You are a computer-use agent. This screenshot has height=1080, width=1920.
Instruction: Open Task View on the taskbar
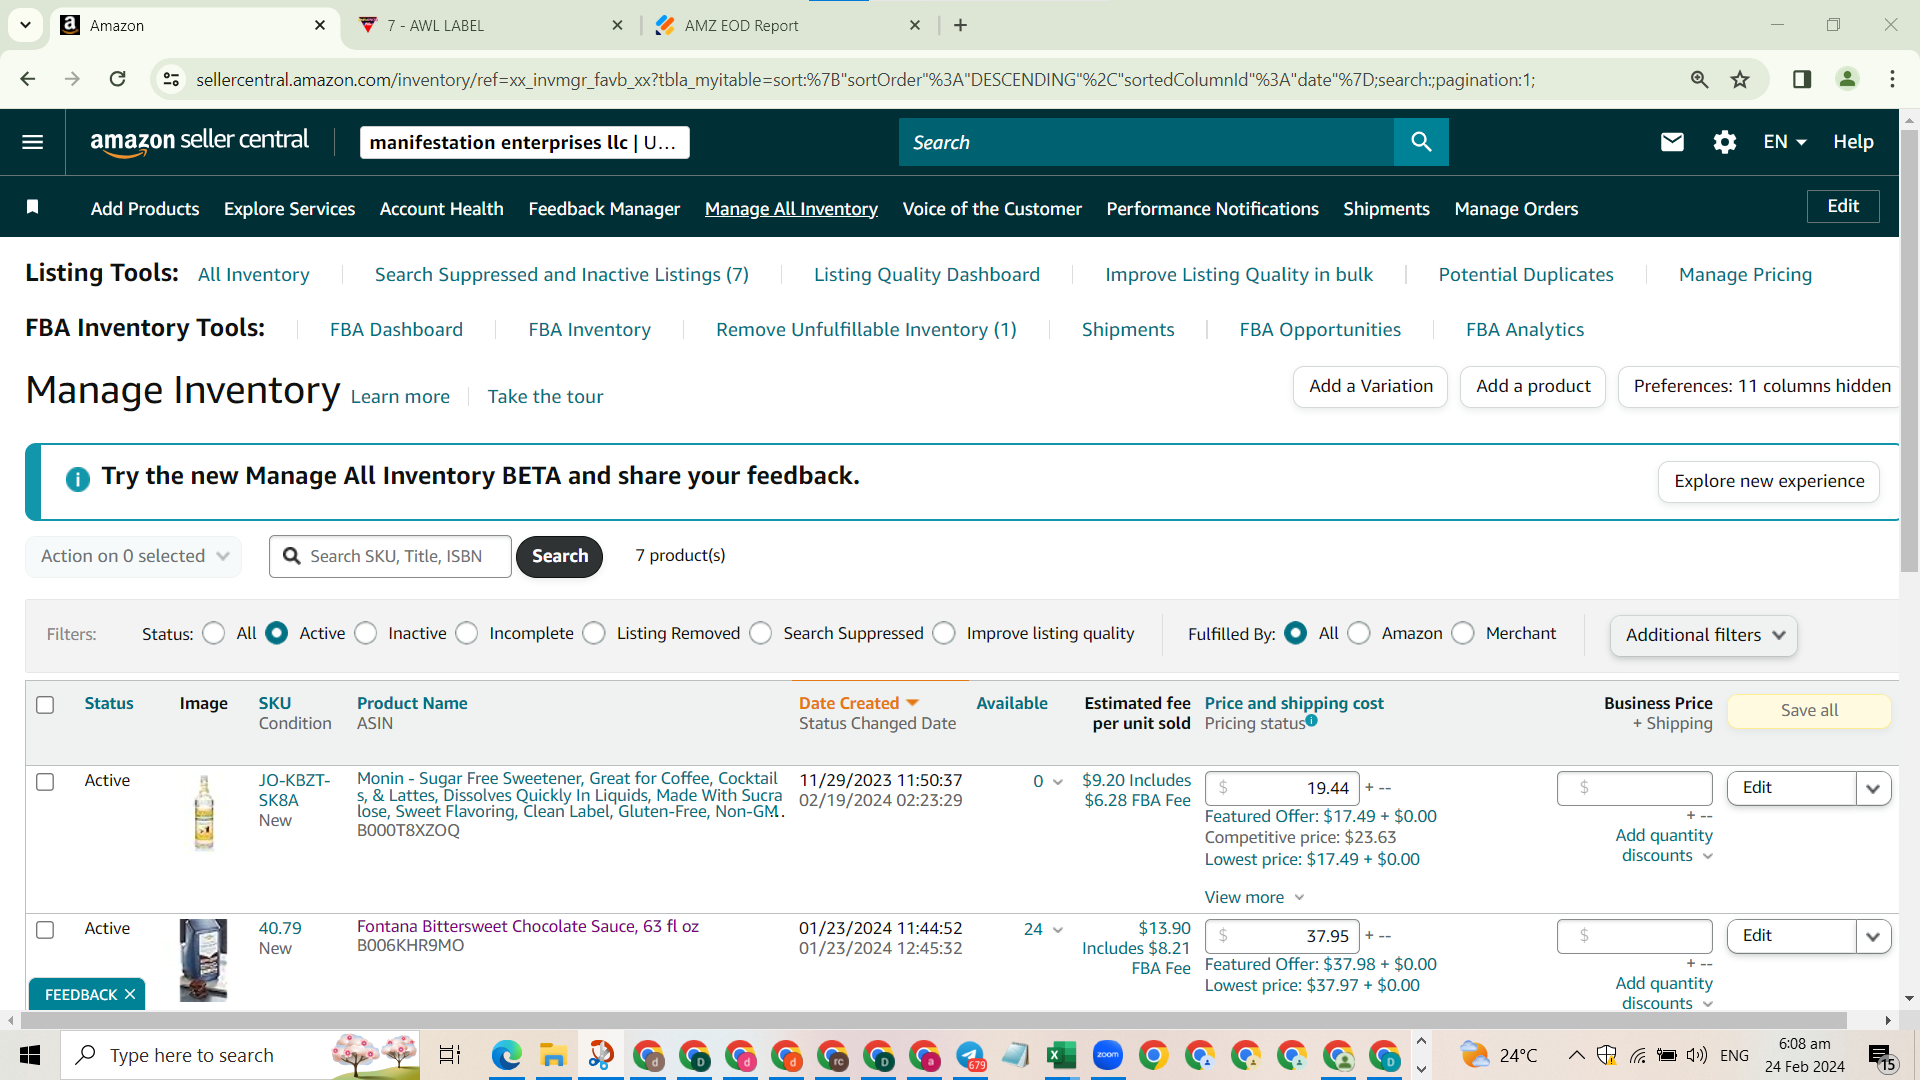coord(450,1055)
